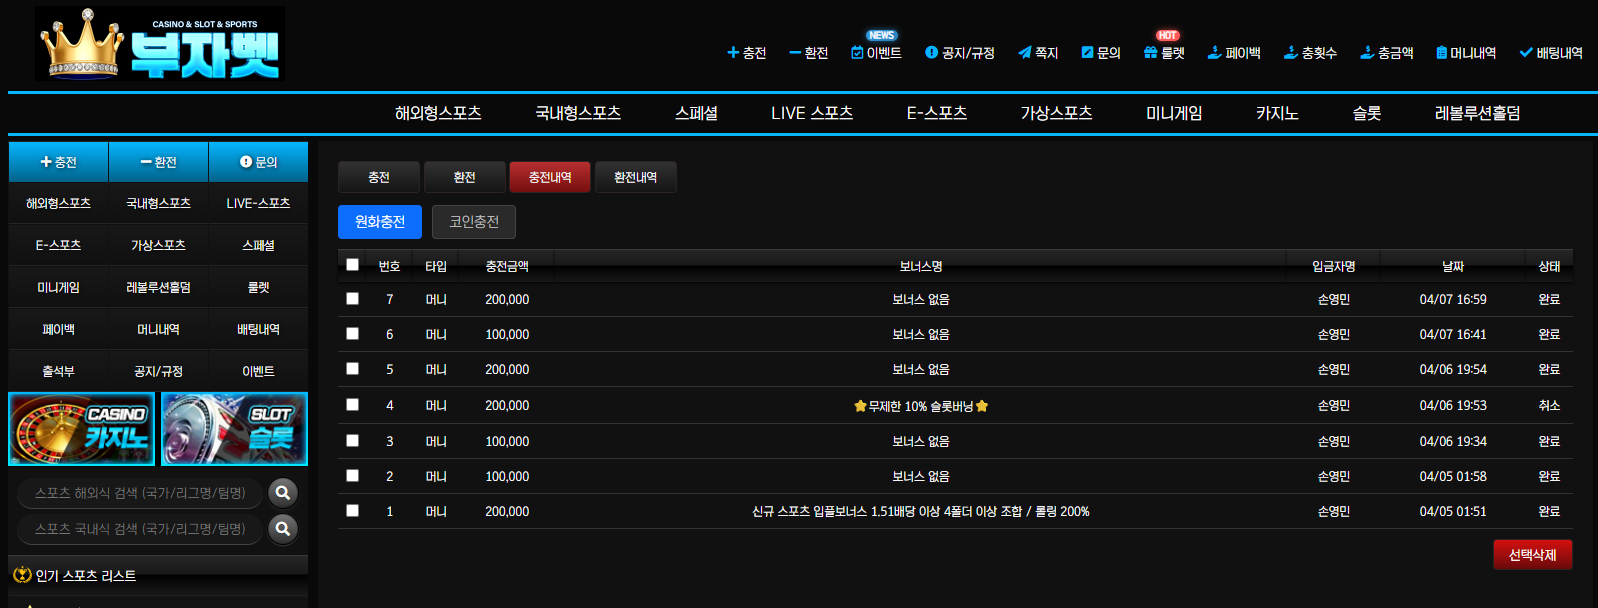Select the 코인충전 tab

(474, 222)
